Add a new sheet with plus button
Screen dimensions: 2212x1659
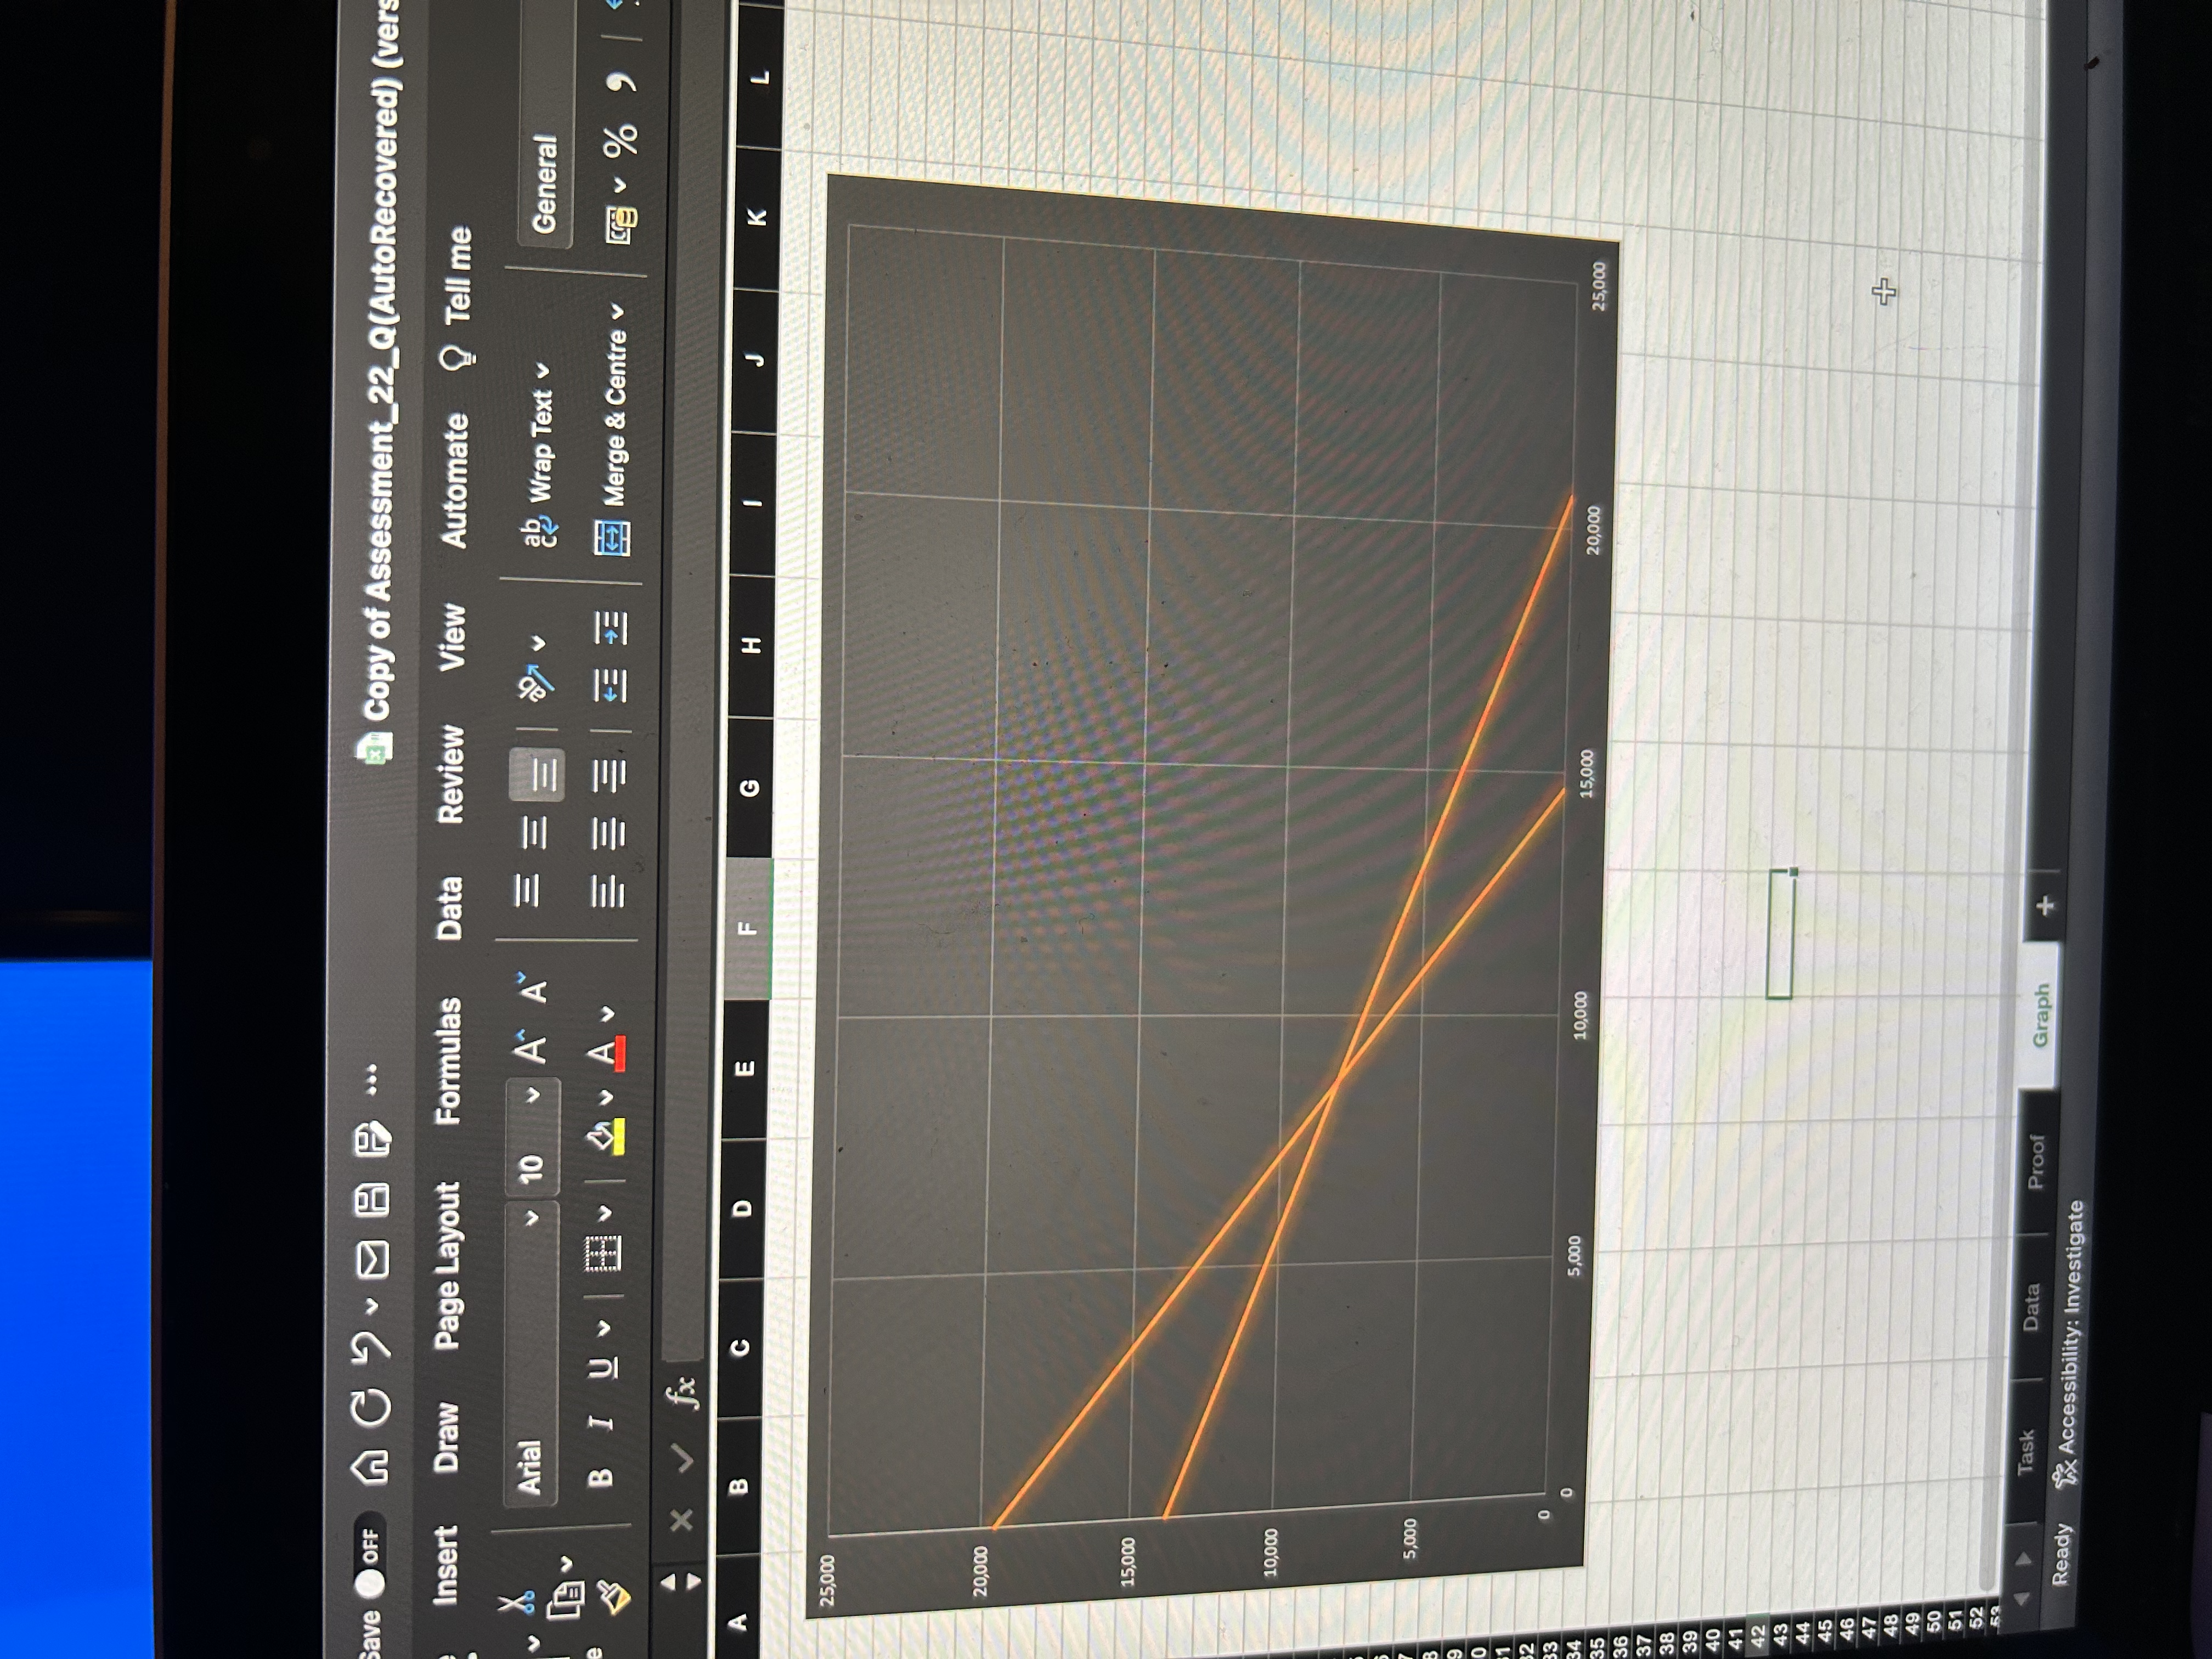point(2046,906)
